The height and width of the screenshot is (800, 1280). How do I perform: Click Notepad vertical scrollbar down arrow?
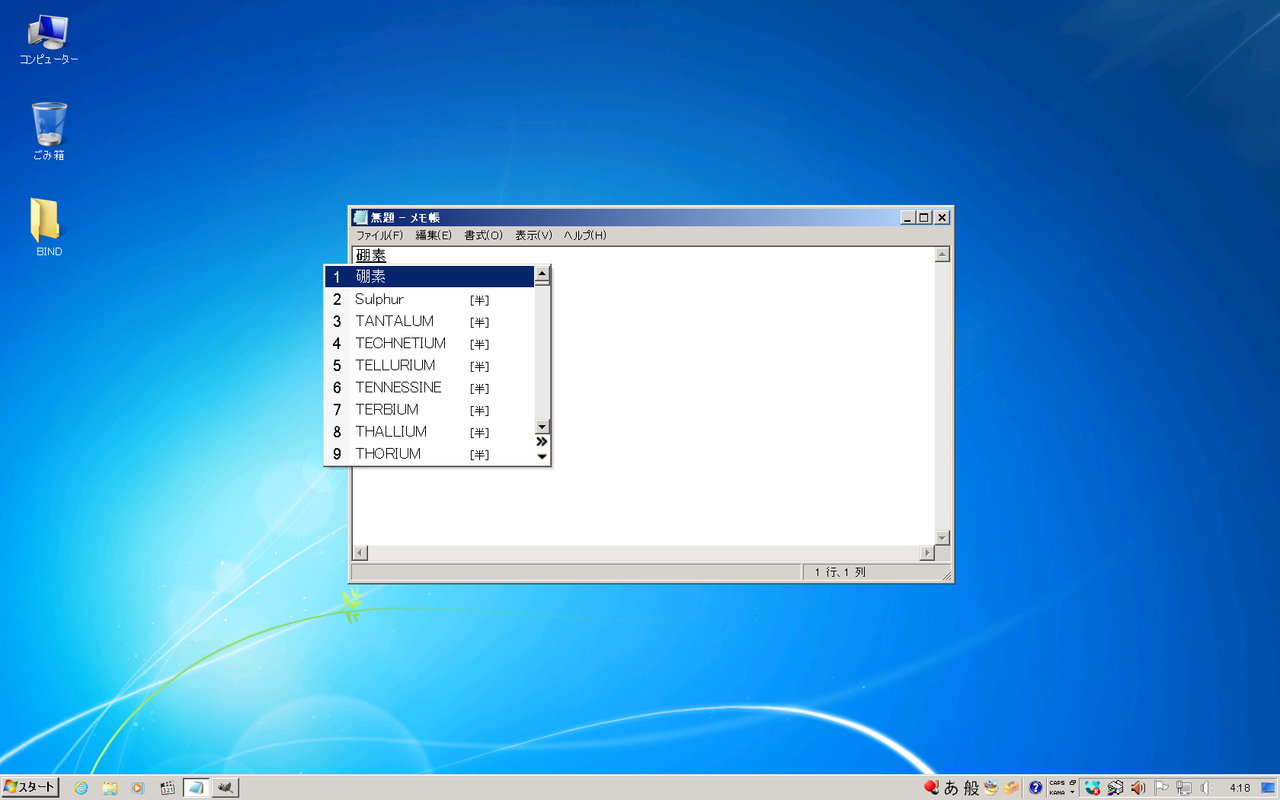click(941, 537)
